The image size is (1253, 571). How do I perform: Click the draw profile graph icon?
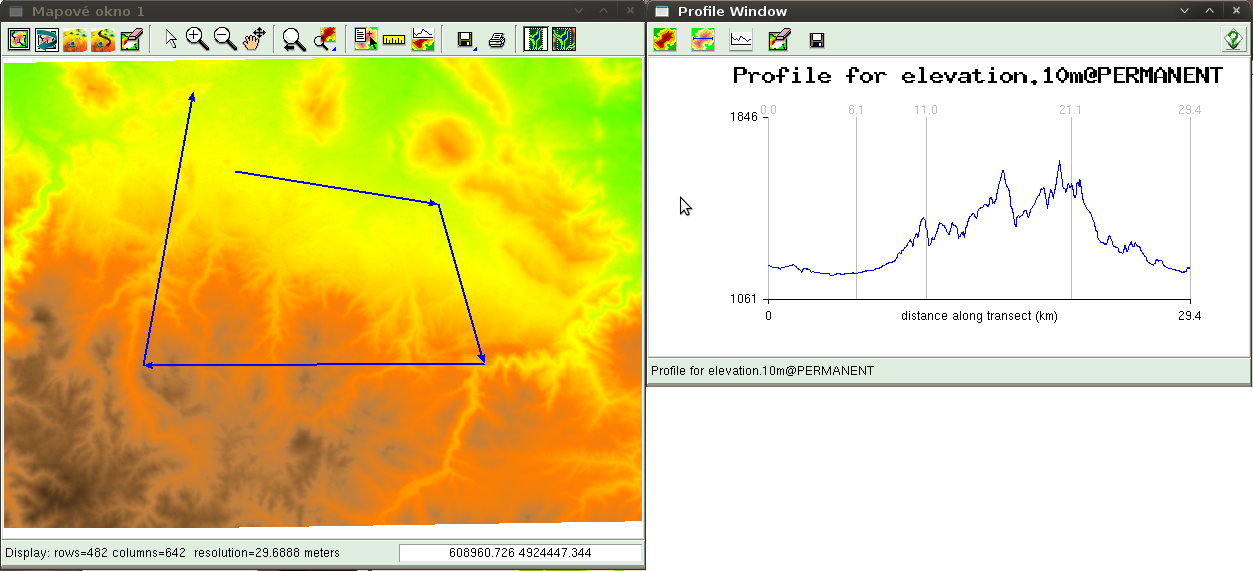(x=741, y=40)
